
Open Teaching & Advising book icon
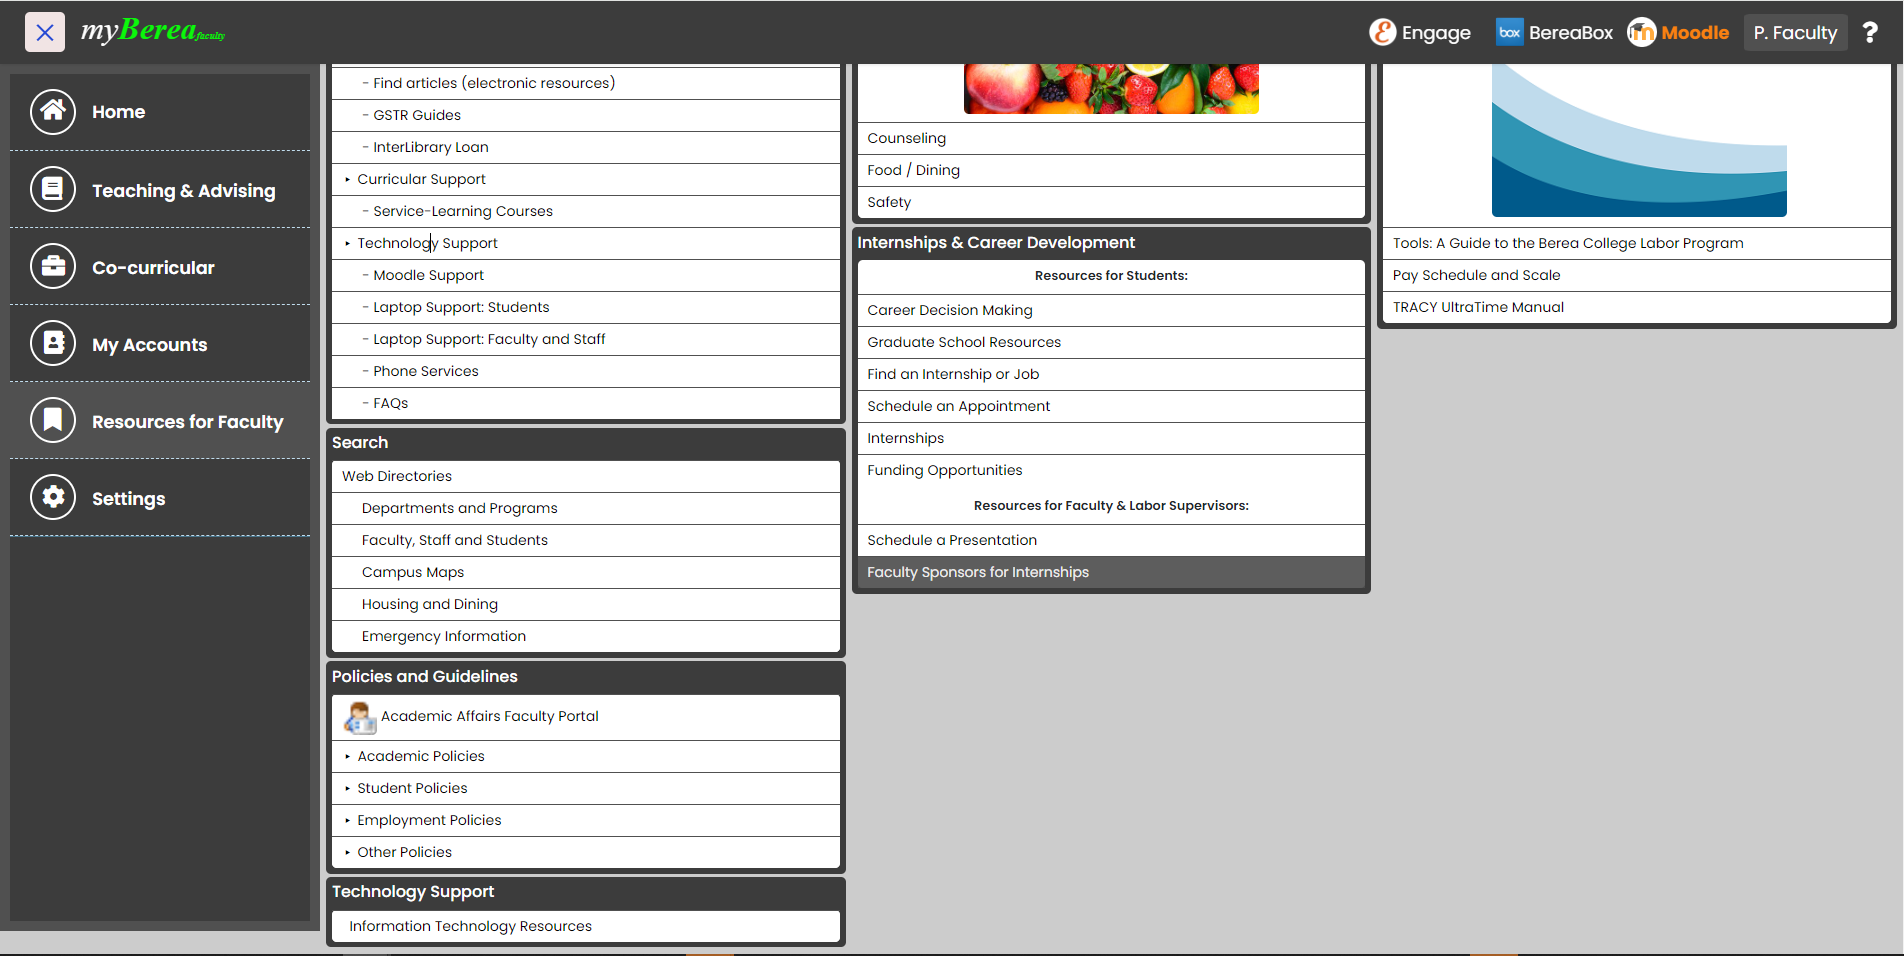53,189
